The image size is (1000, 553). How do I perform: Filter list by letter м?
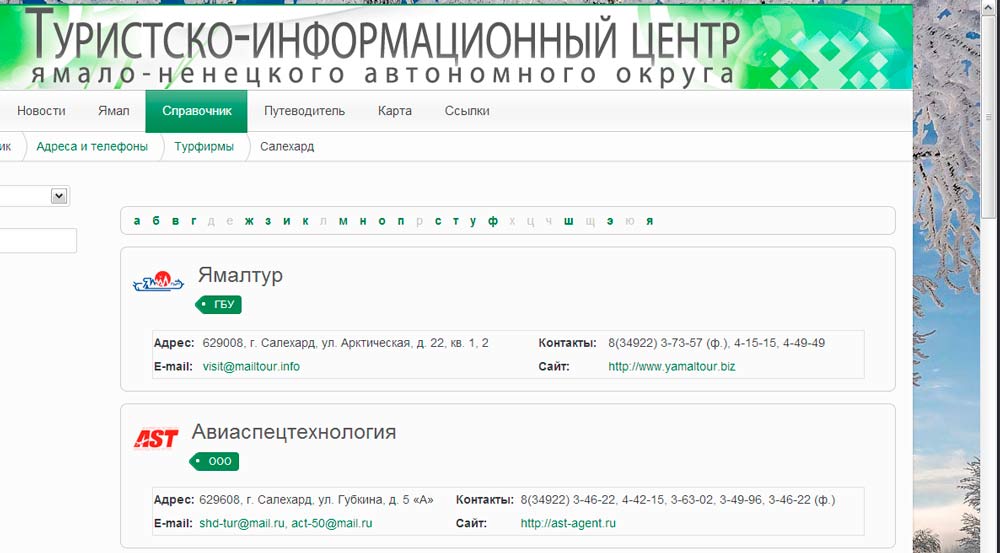pos(343,221)
